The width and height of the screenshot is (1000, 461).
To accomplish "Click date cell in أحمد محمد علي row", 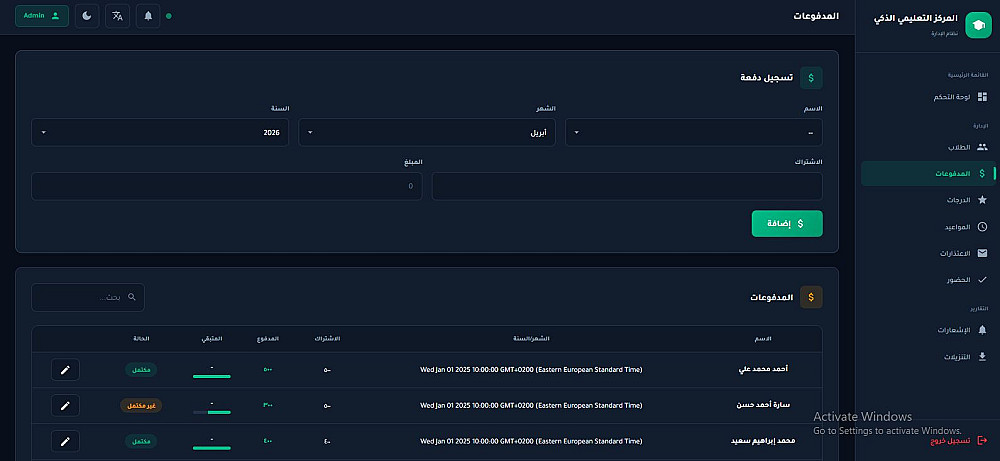I will [x=531, y=370].
